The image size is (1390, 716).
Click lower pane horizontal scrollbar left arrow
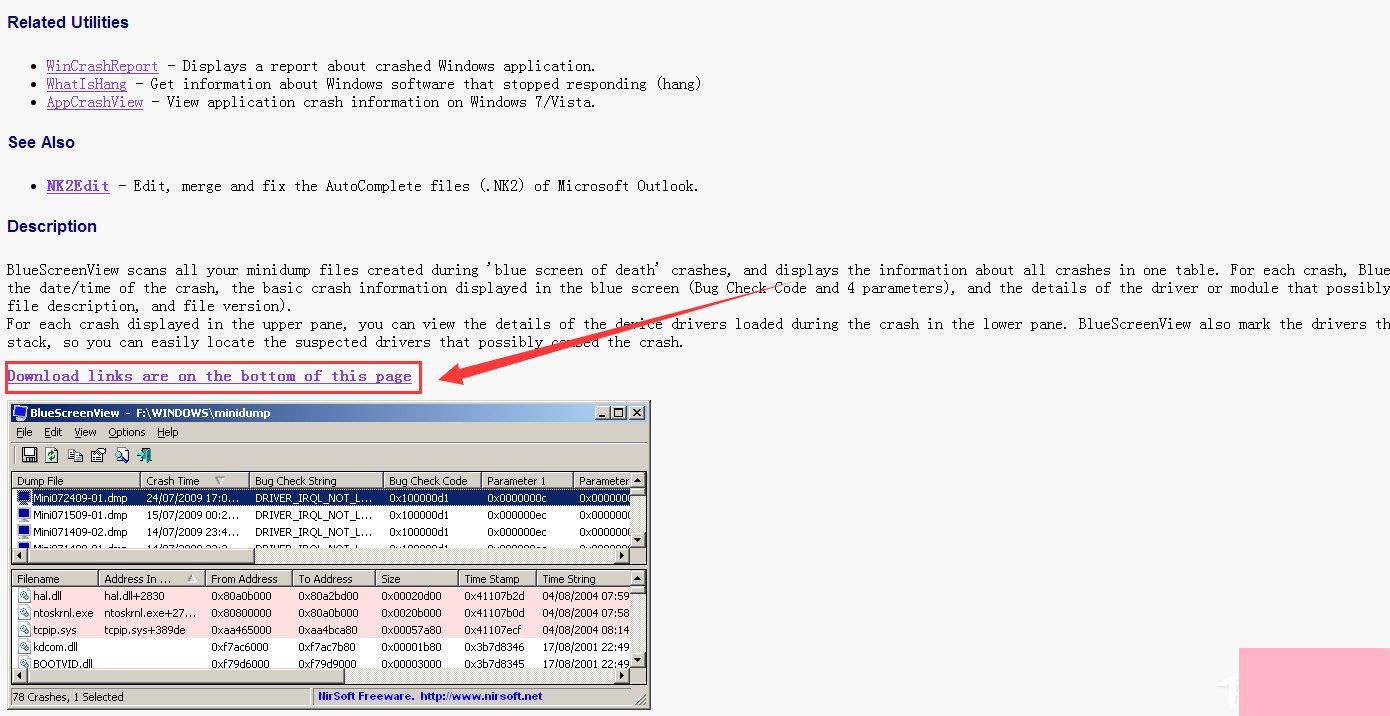click(x=21, y=676)
